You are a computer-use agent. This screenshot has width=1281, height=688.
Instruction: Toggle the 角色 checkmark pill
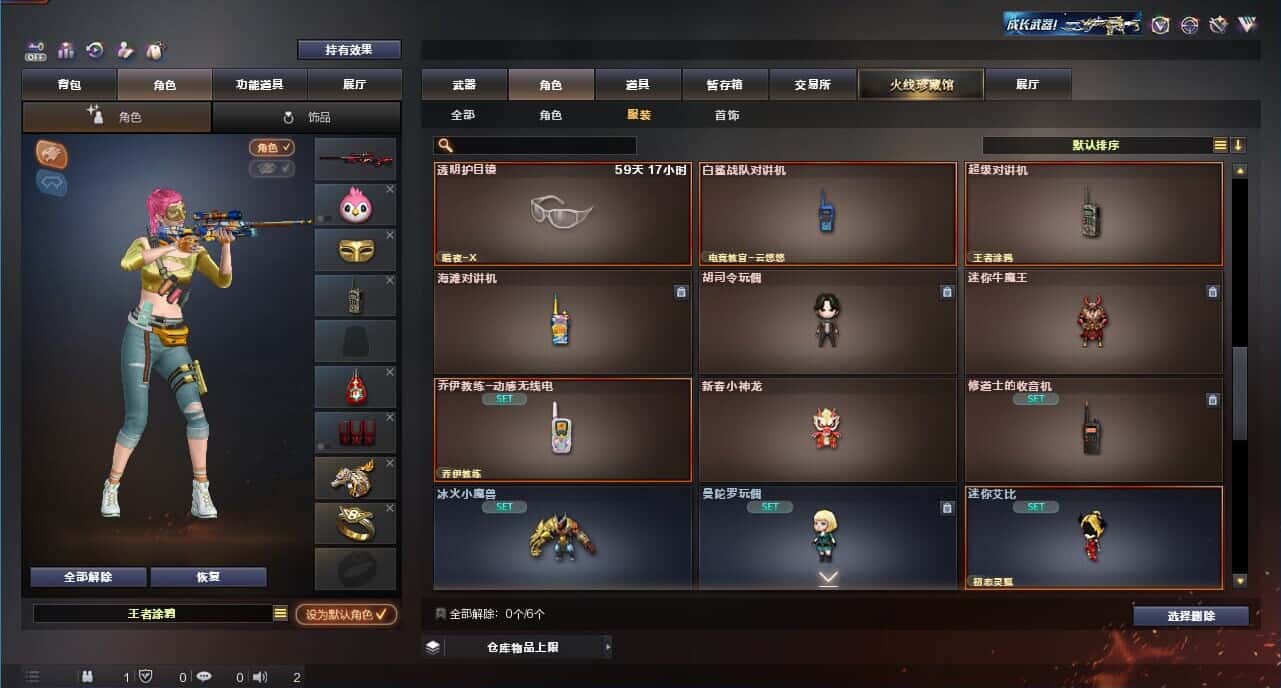[x=272, y=148]
